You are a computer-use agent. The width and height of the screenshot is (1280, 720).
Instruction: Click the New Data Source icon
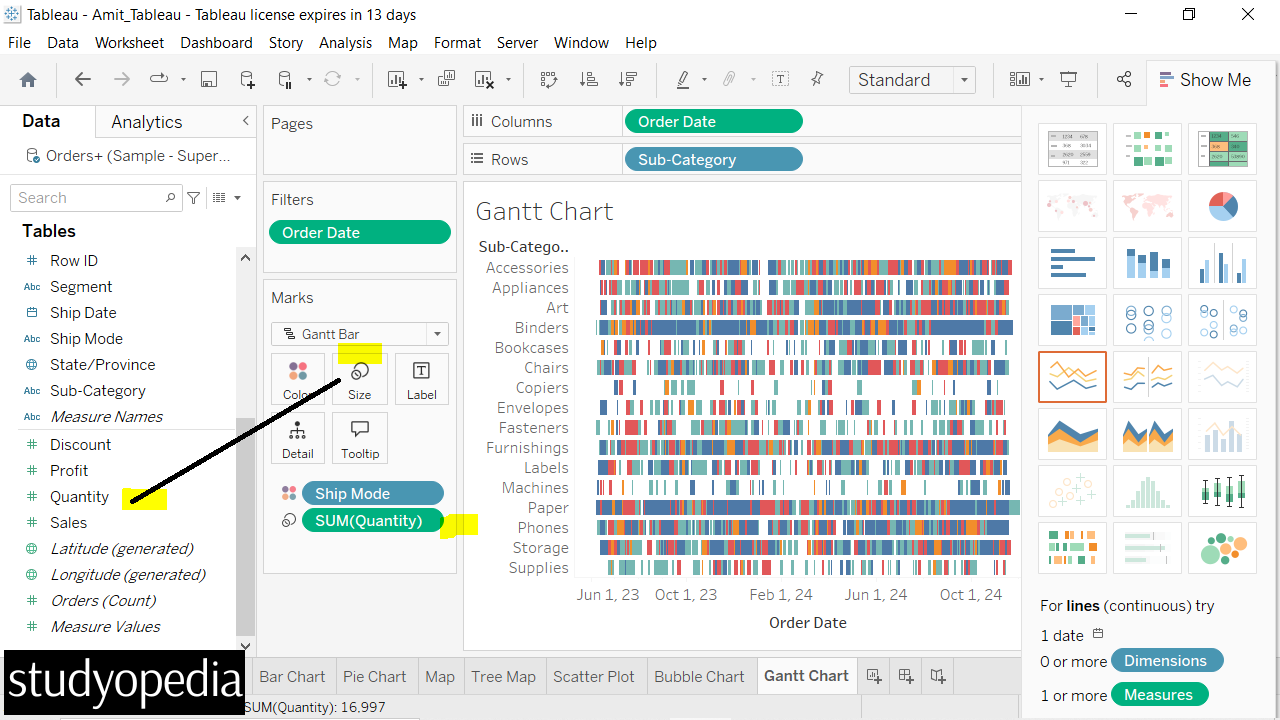pyautogui.click(x=247, y=80)
